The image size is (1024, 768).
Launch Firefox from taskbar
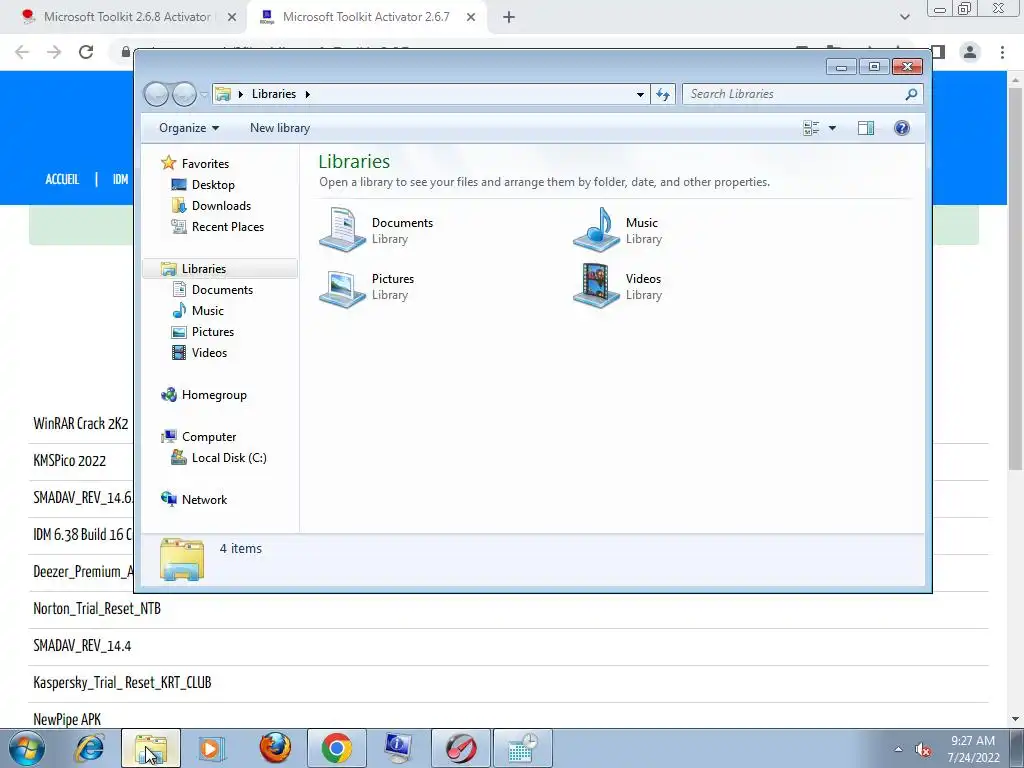pos(275,748)
